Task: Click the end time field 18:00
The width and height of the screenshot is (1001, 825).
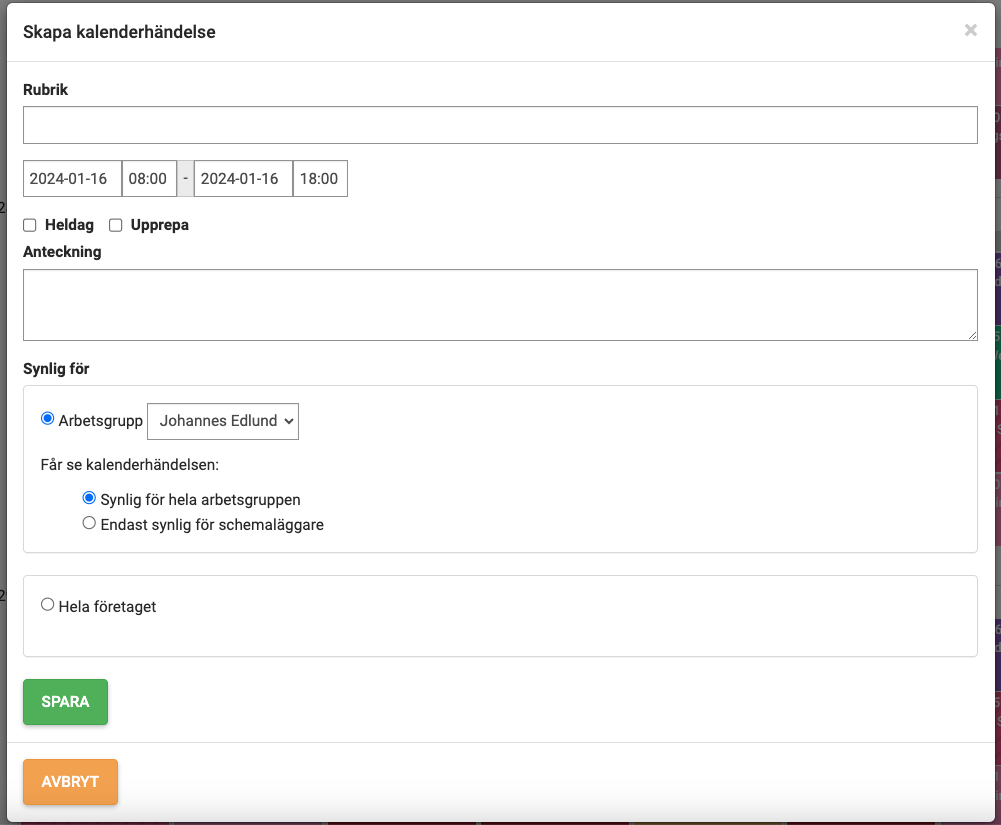Action: [x=320, y=179]
